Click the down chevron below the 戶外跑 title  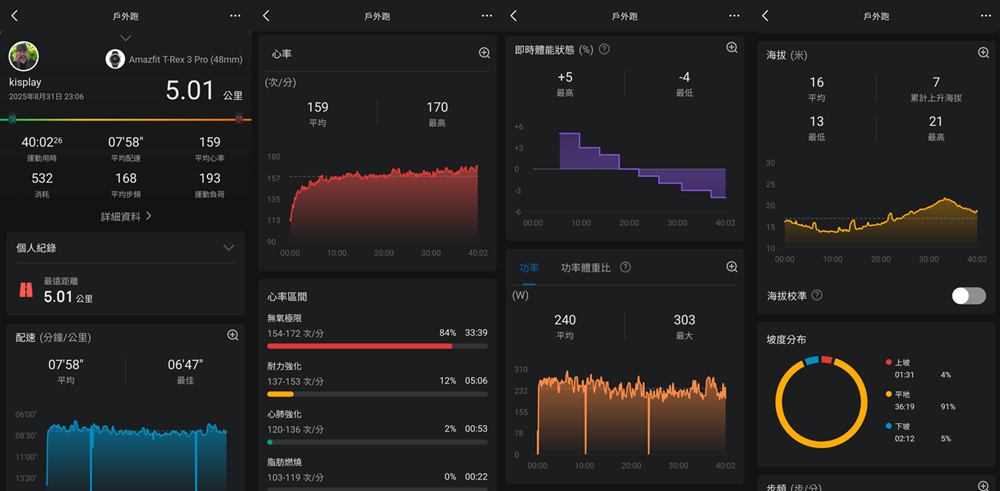125,37
